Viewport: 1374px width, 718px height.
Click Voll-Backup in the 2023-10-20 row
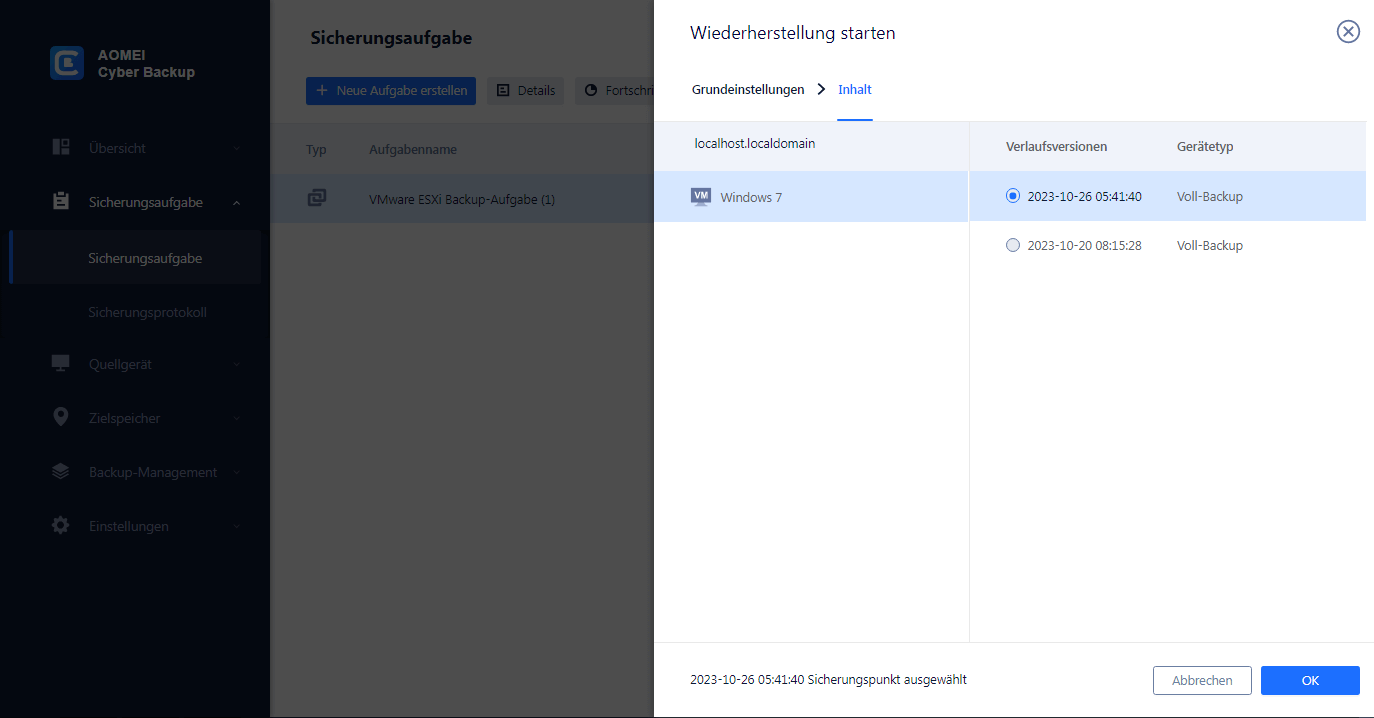(1210, 245)
